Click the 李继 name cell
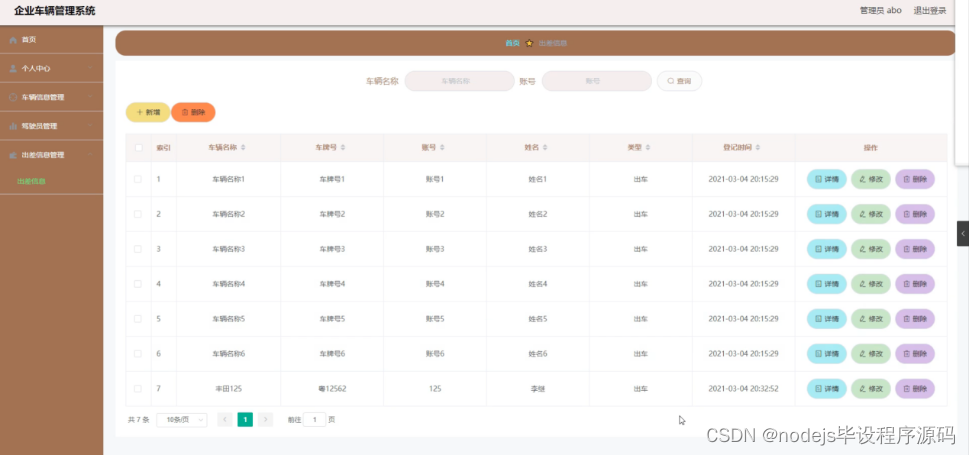Image resolution: width=970 pixels, height=455 pixels. [x=538, y=389]
